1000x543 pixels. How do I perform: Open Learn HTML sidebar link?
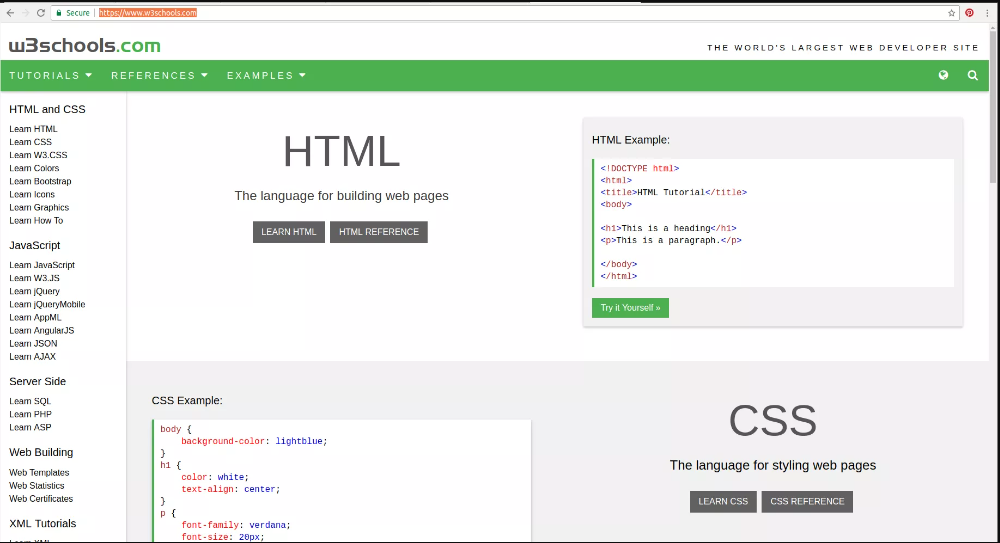pyautogui.click(x=33, y=129)
